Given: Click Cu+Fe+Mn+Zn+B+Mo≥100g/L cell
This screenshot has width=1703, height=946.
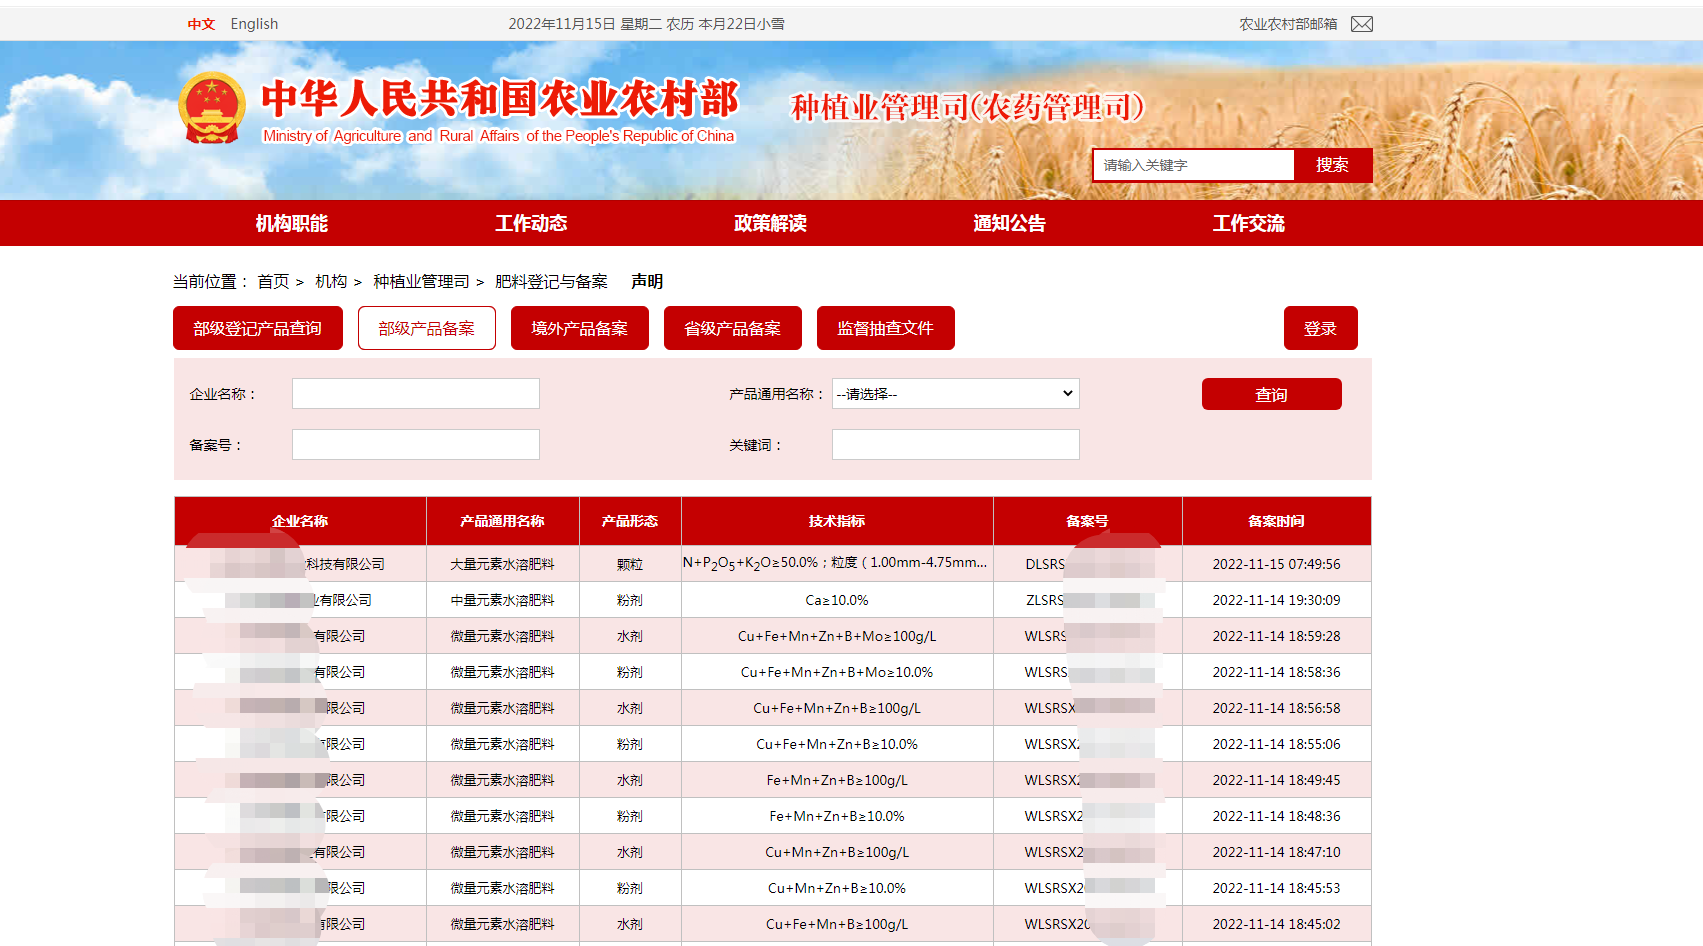Looking at the screenshot, I should click(837, 636).
